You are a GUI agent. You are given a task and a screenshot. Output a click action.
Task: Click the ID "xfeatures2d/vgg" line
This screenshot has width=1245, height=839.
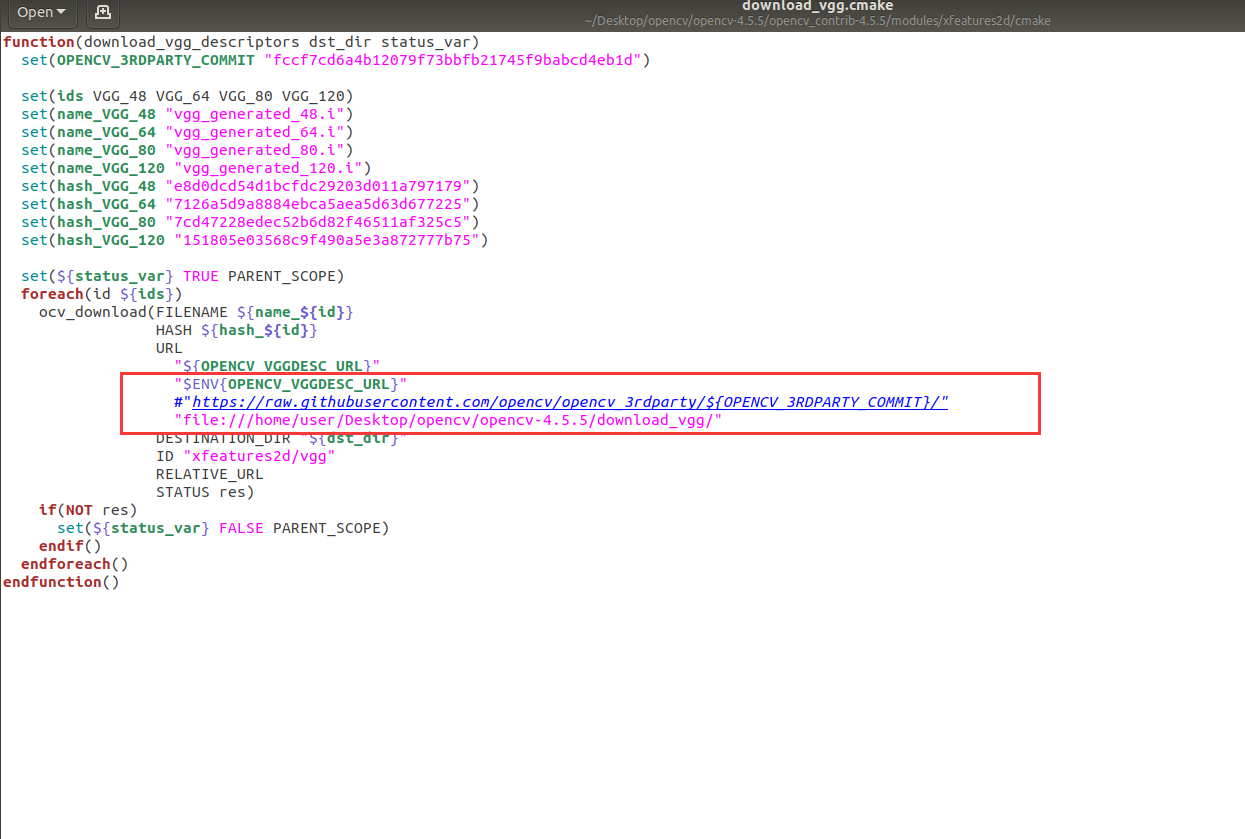(x=246, y=456)
